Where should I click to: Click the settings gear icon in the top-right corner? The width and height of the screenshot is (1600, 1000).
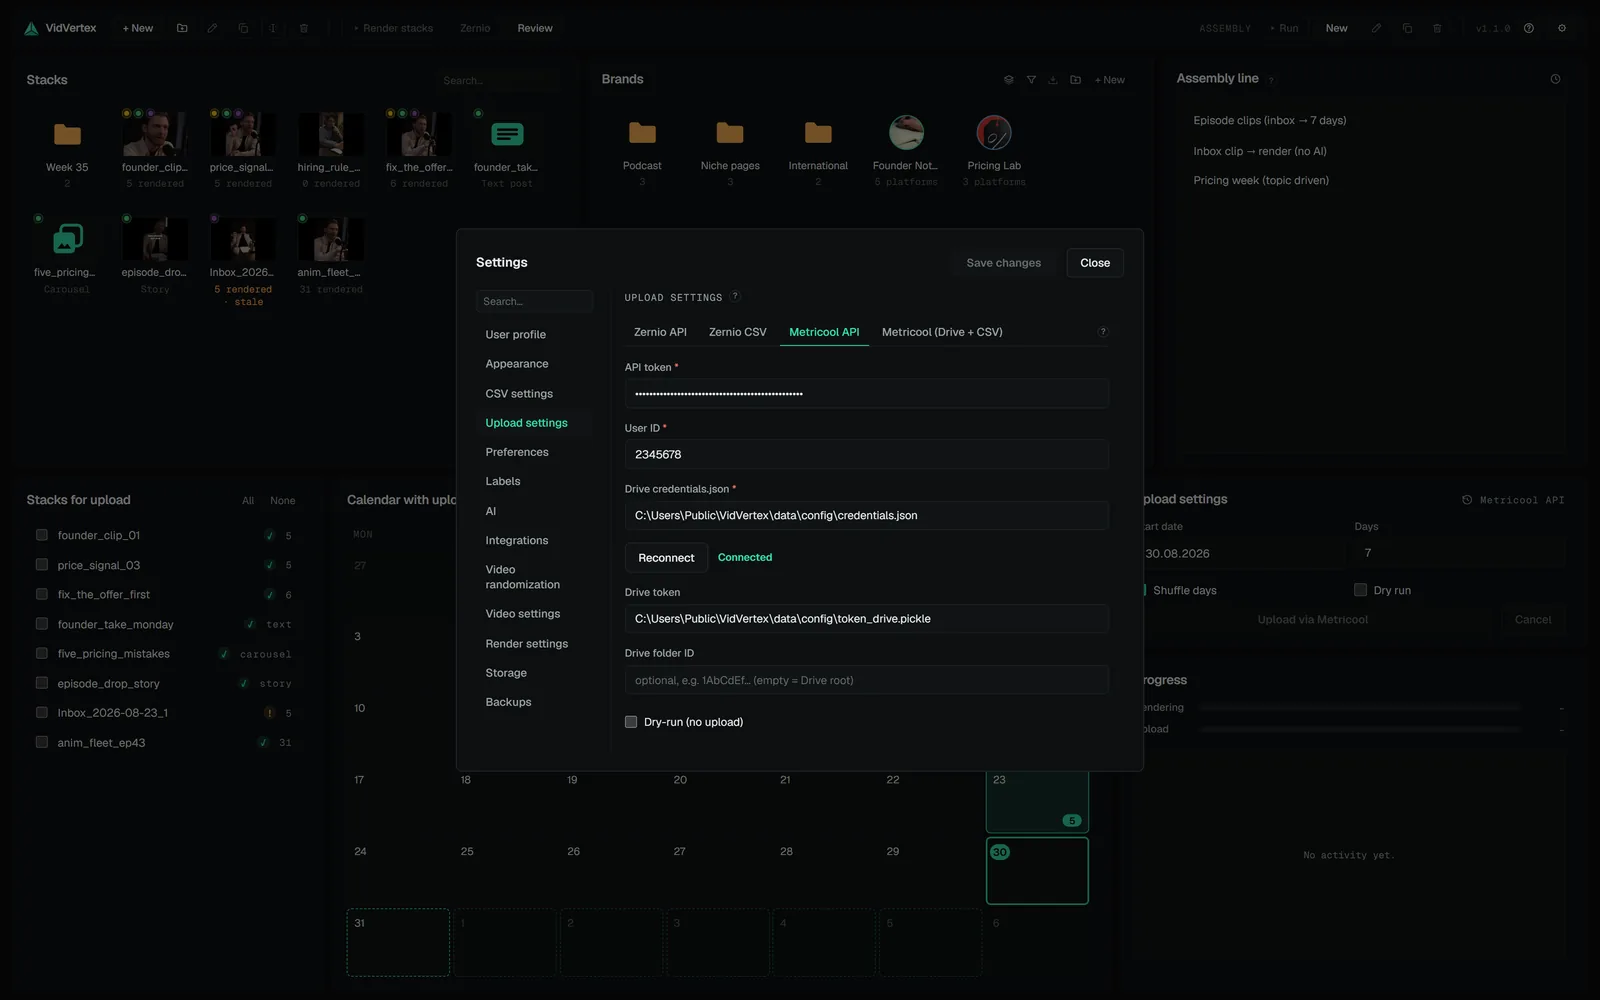[x=1562, y=28]
